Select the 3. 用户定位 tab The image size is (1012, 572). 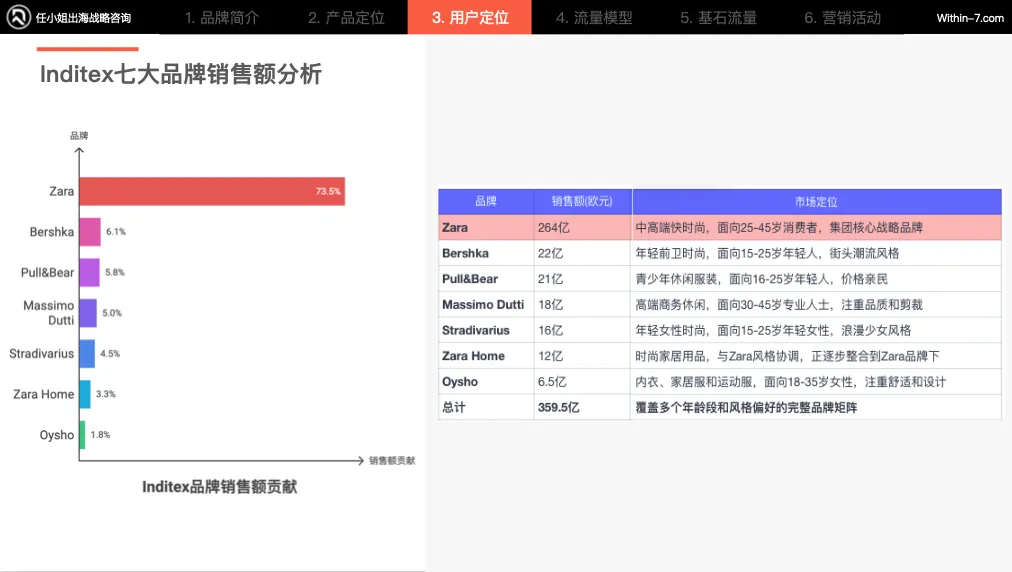(x=470, y=17)
